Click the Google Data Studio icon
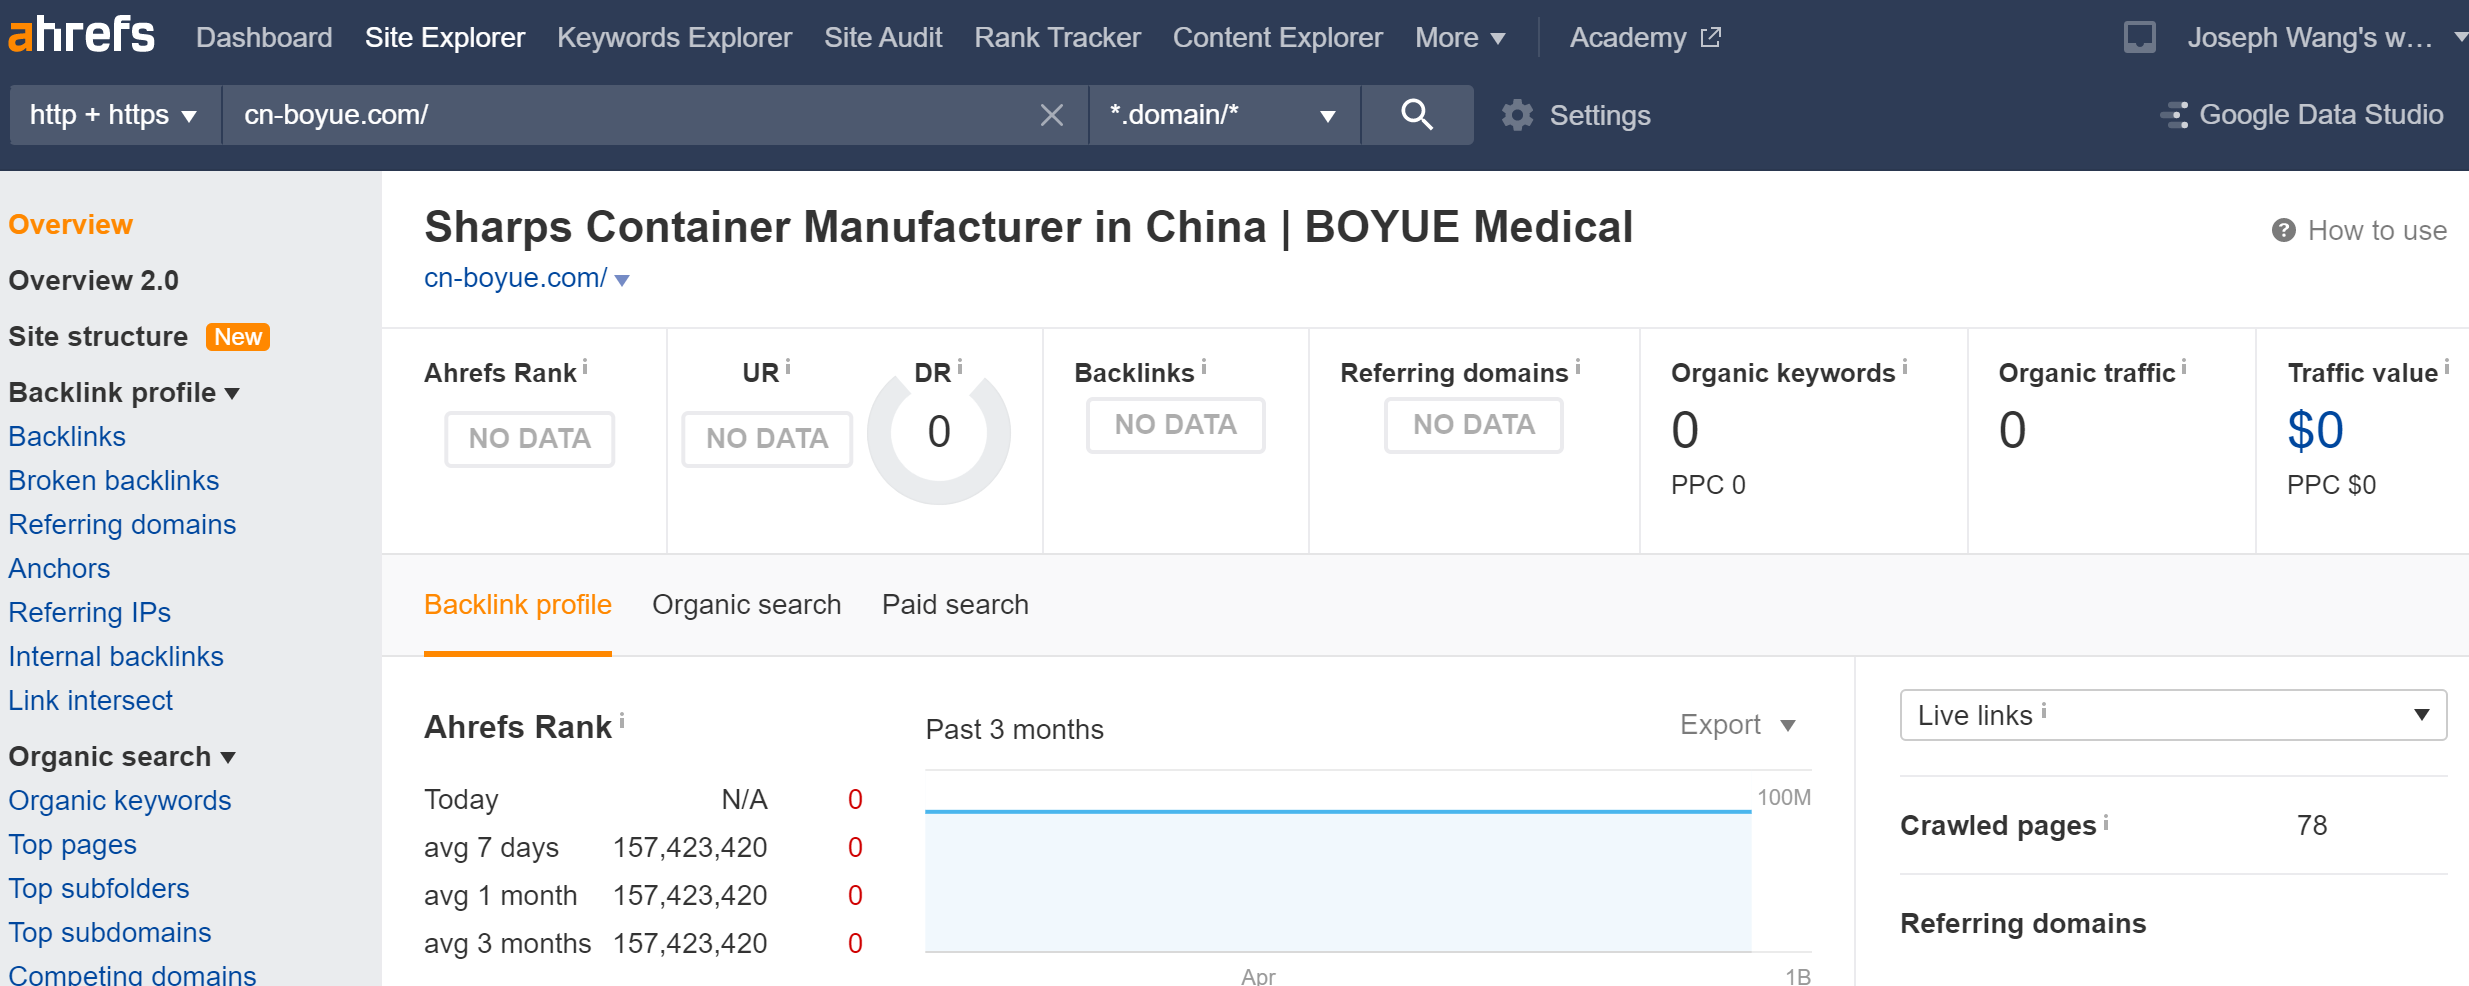2469x986 pixels. [x=2174, y=115]
